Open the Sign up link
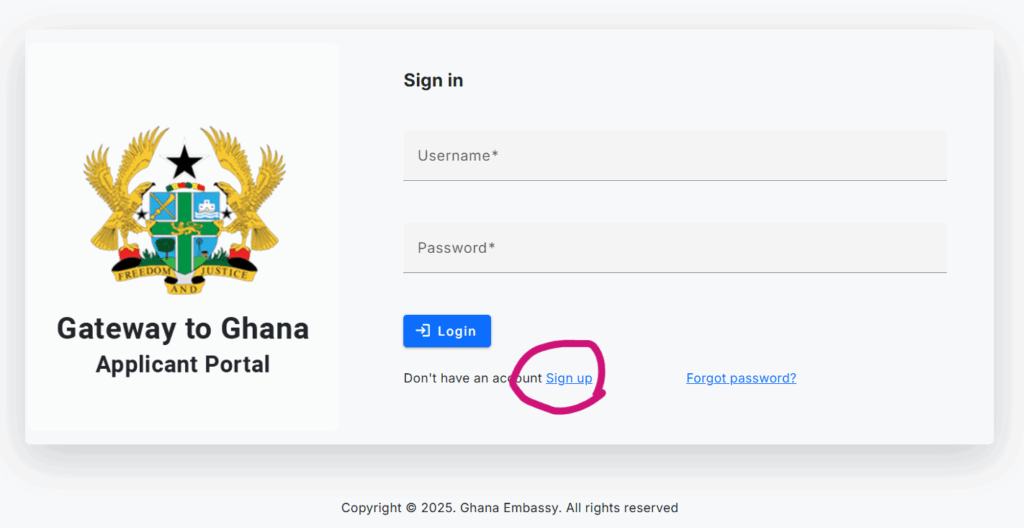 pyautogui.click(x=569, y=378)
